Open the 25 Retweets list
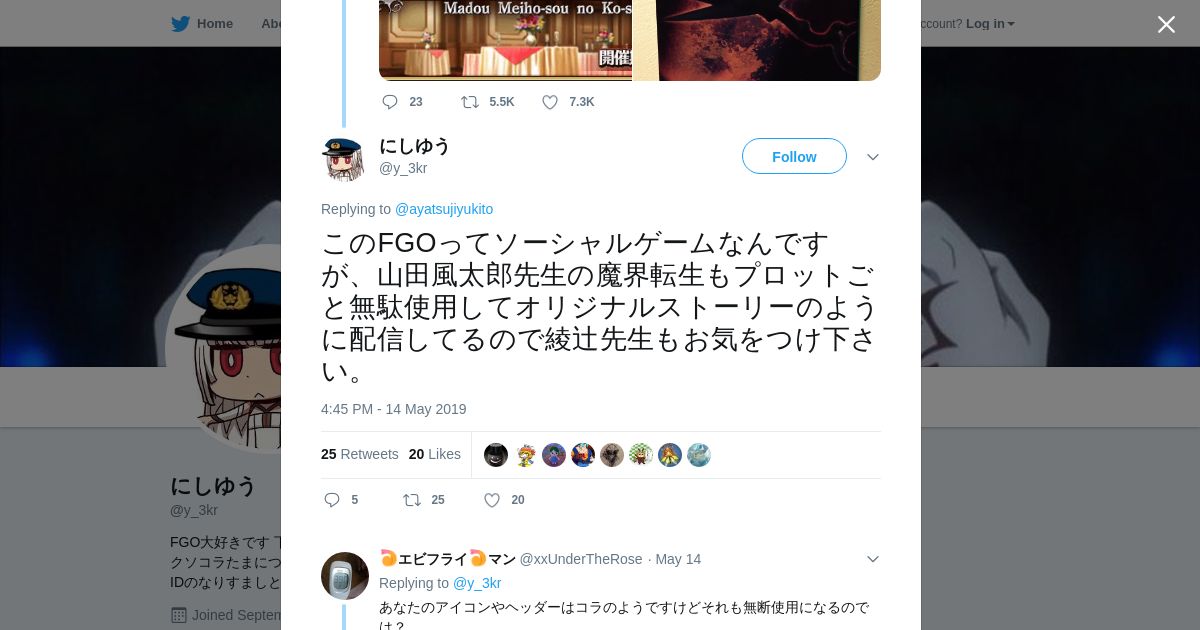The width and height of the screenshot is (1200, 630). pos(360,454)
